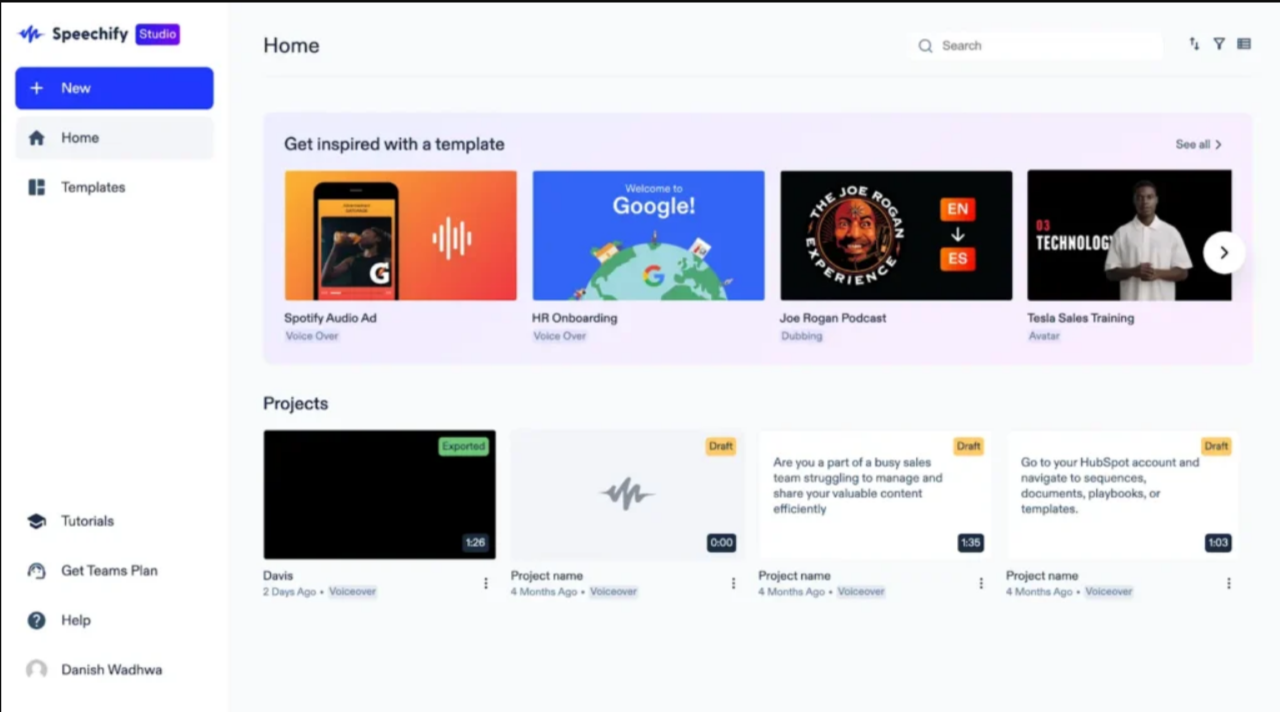Click the plus icon in New button
The width and height of the screenshot is (1280, 712).
pyautogui.click(x=37, y=88)
